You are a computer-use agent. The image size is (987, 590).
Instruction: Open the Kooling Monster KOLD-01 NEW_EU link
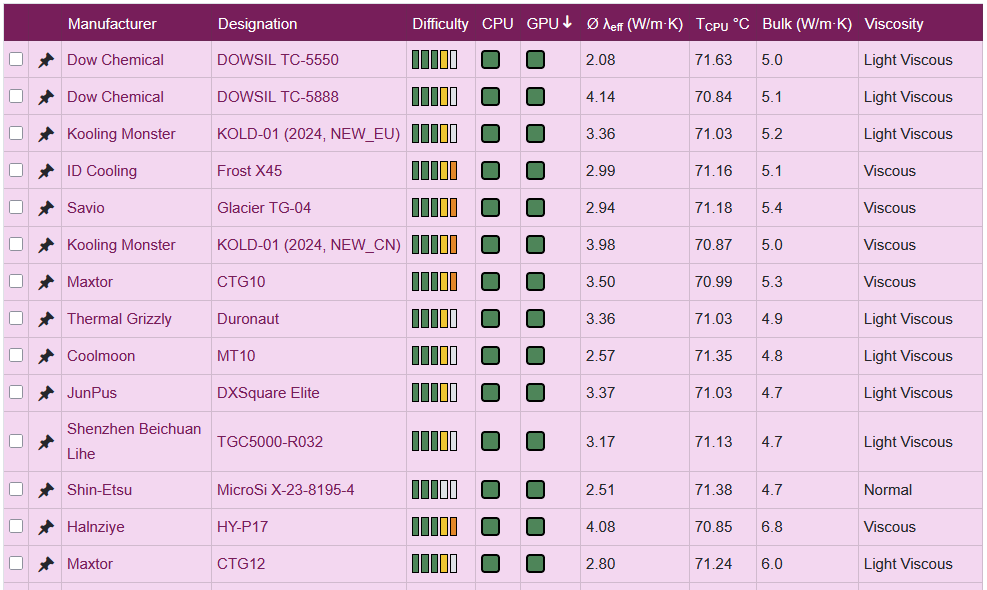pyautogui.click(x=308, y=134)
